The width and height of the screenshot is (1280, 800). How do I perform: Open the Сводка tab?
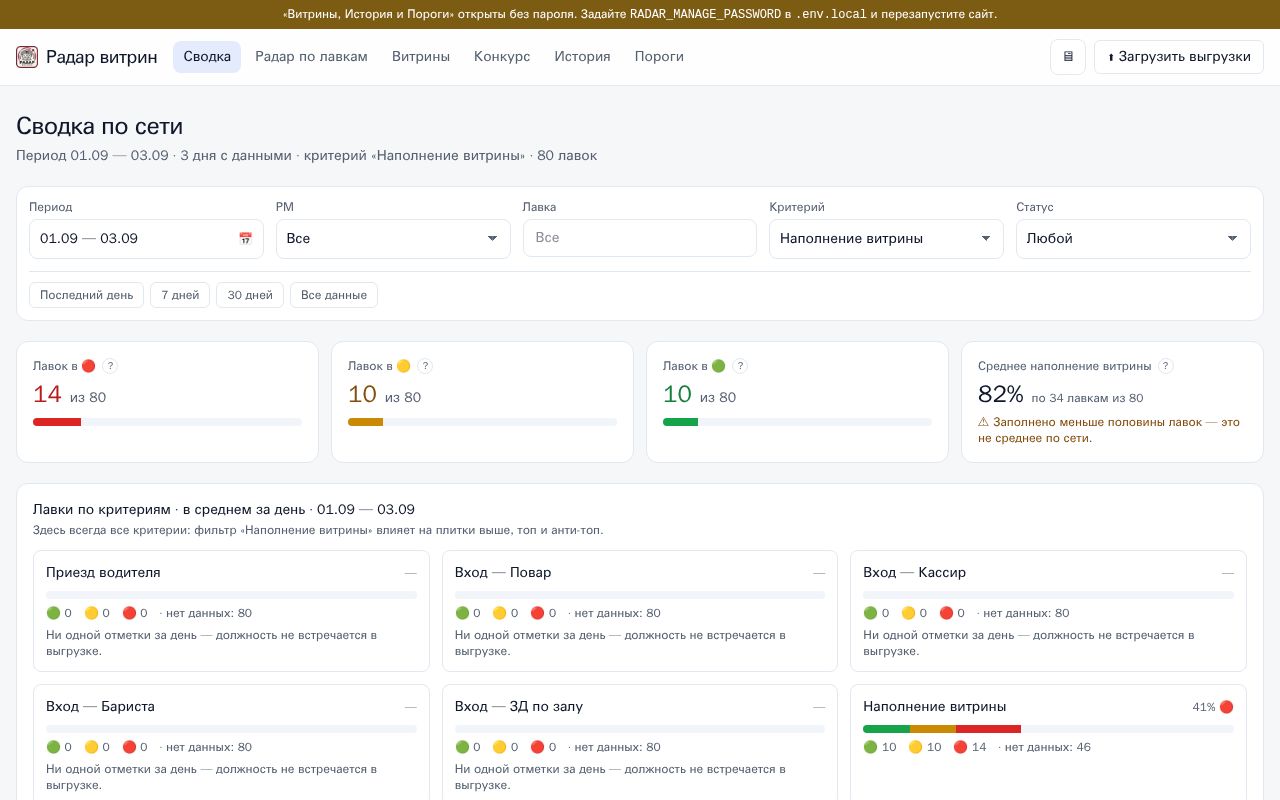coord(207,57)
